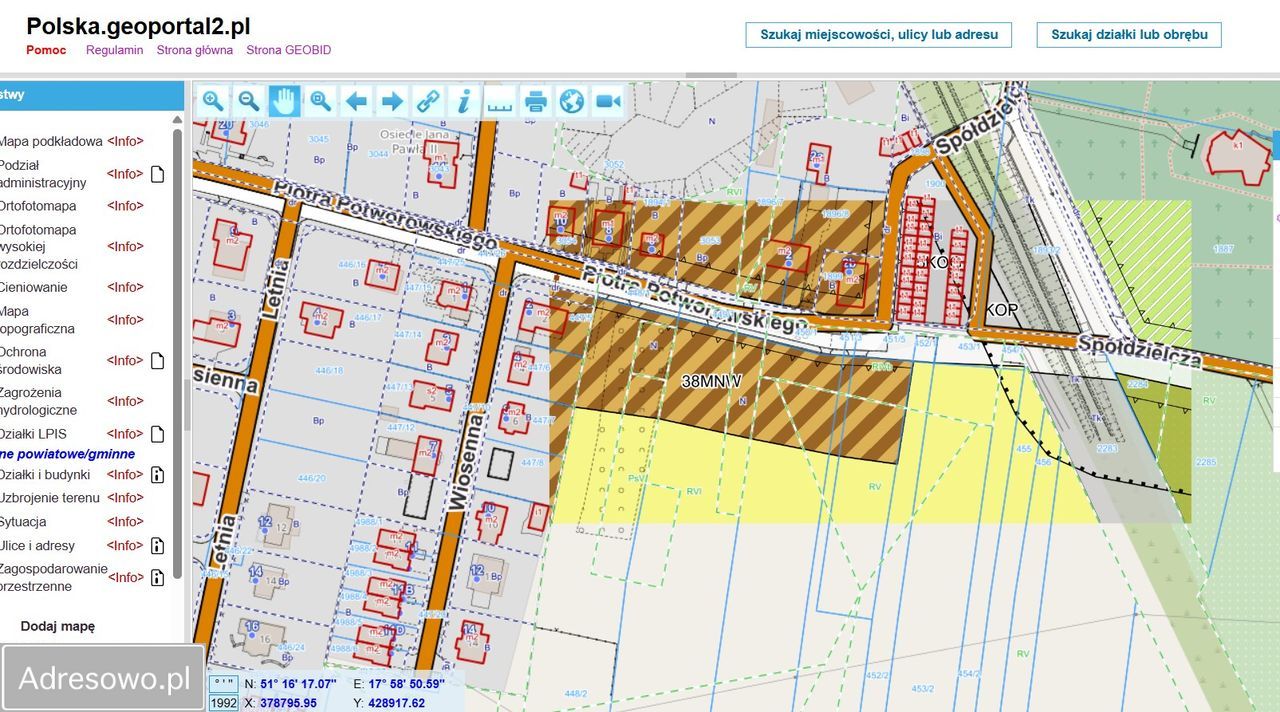Viewport: 1280px width, 712px height.
Task: Select the Zoom out tool
Action: pos(248,100)
